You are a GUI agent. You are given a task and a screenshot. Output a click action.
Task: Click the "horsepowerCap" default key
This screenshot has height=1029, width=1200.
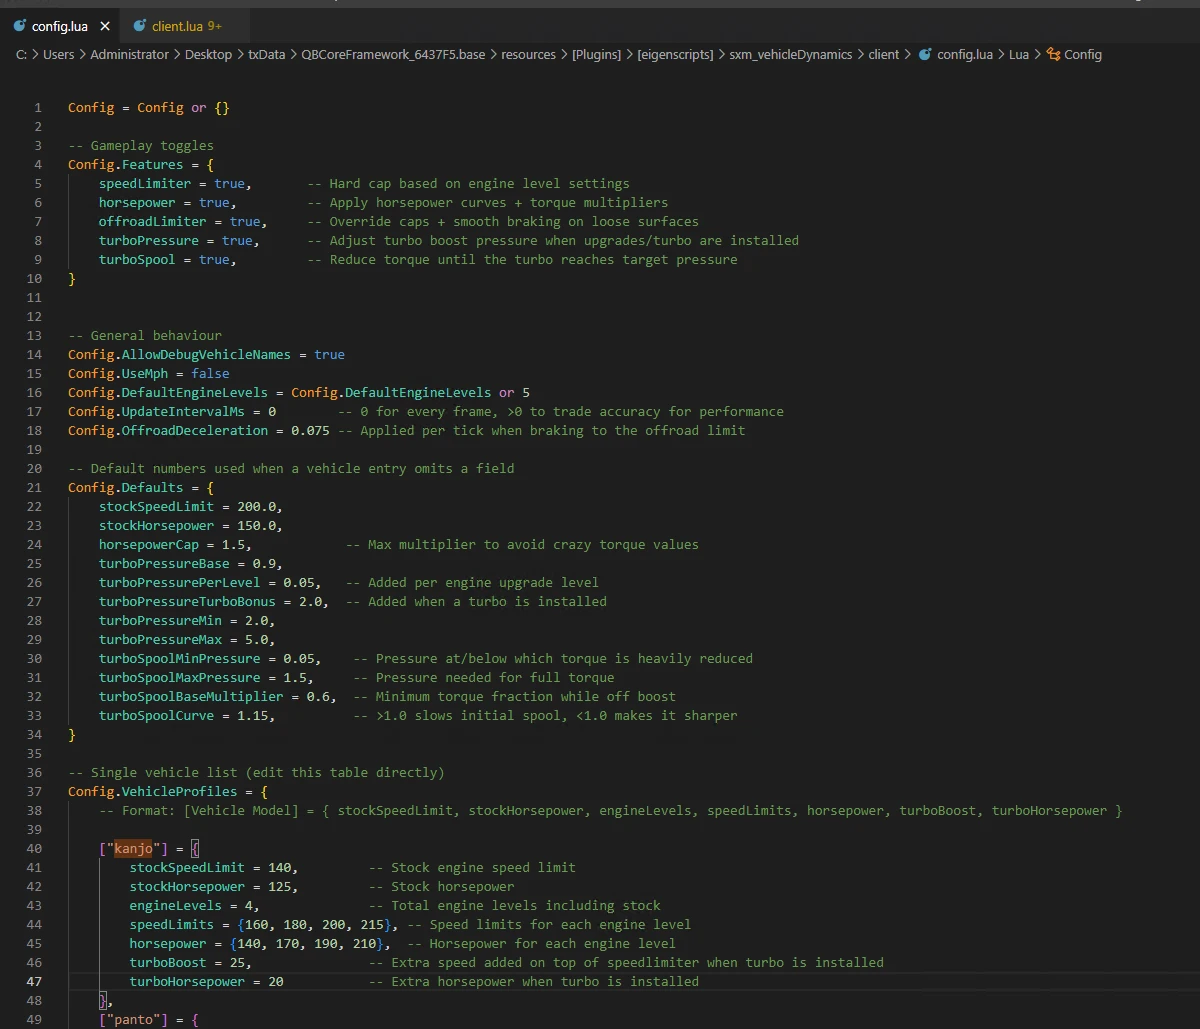(x=149, y=544)
